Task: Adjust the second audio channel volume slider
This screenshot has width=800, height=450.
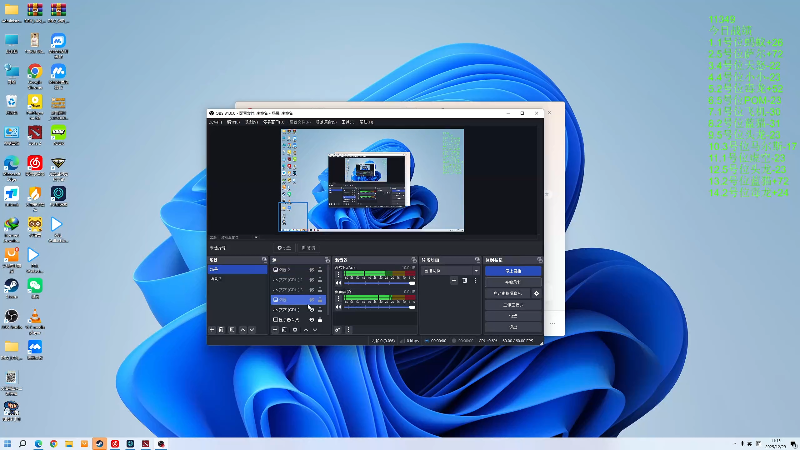Action: [x=380, y=307]
